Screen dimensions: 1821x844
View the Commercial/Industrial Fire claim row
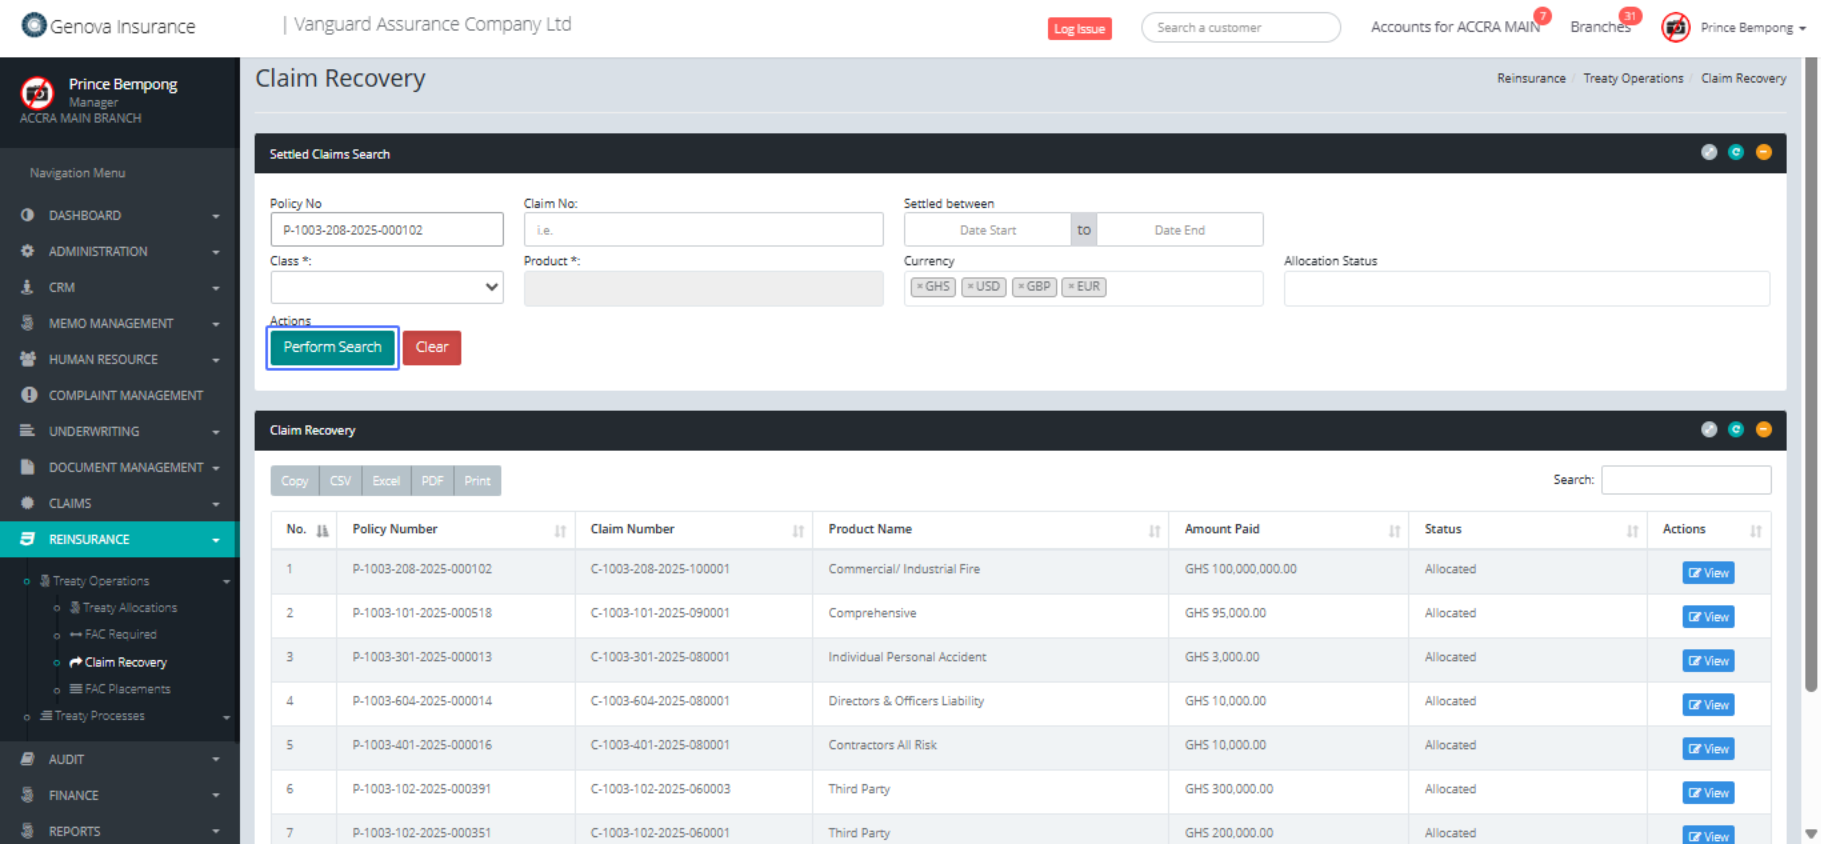coord(1707,573)
